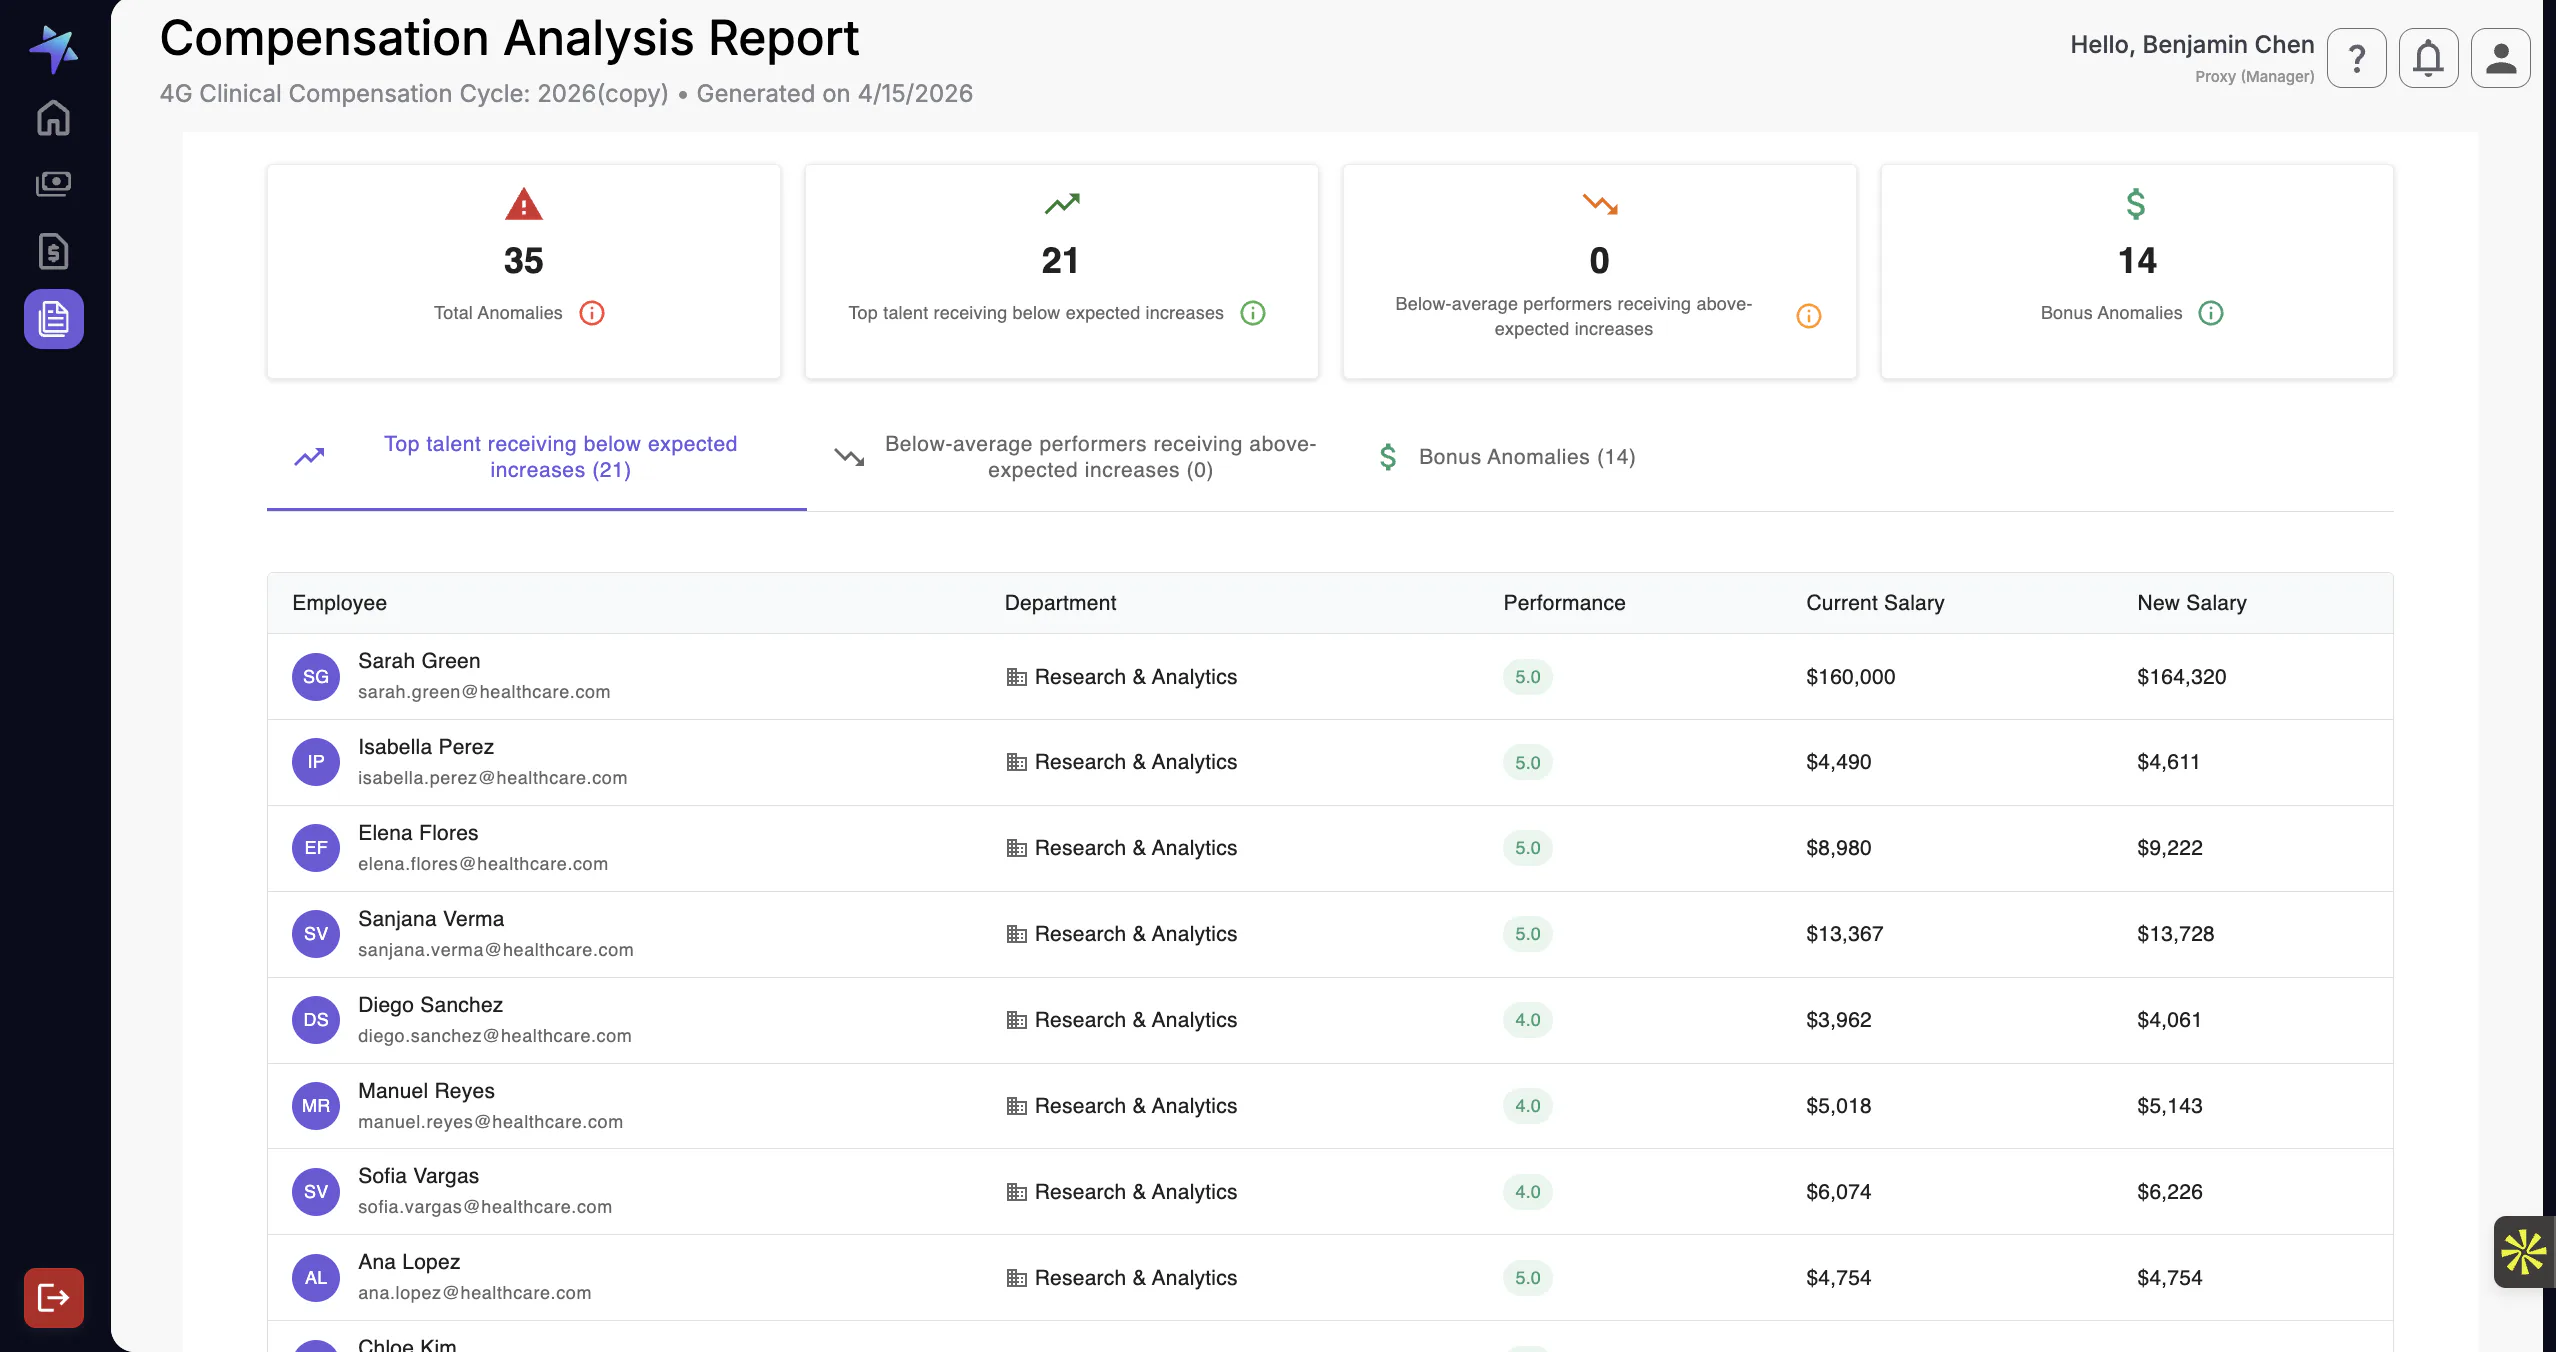Open the dollar document icon in sidebar
This screenshot has width=2556, height=1352.
pyautogui.click(x=53, y=251)
